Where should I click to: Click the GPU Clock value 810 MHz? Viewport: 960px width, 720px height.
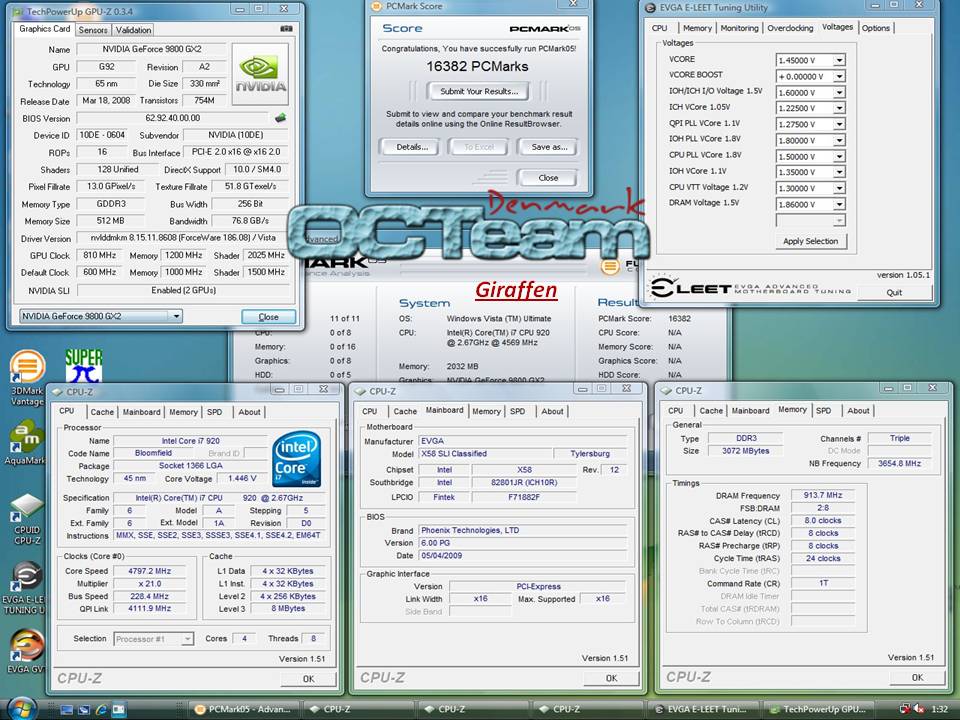[x=99, y=255]
